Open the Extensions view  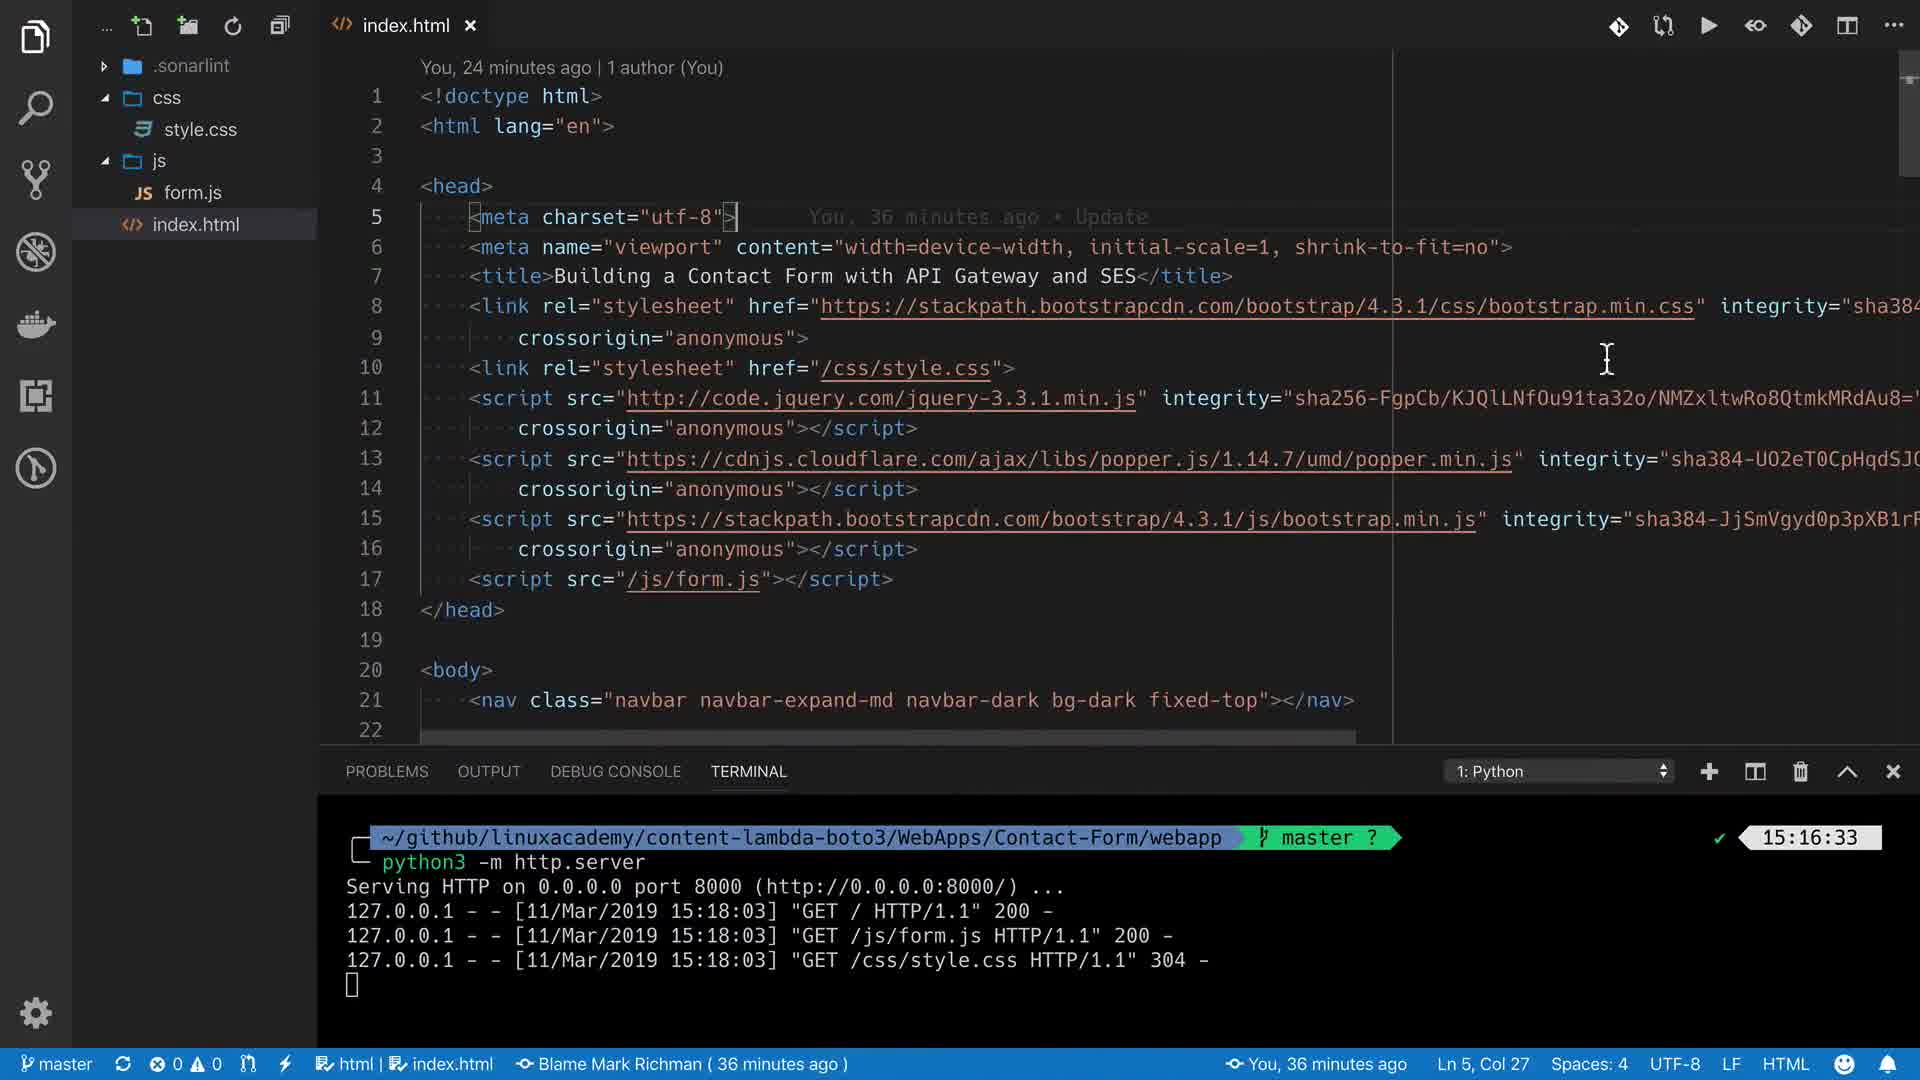pyautogui.click(x=36, y=396)
